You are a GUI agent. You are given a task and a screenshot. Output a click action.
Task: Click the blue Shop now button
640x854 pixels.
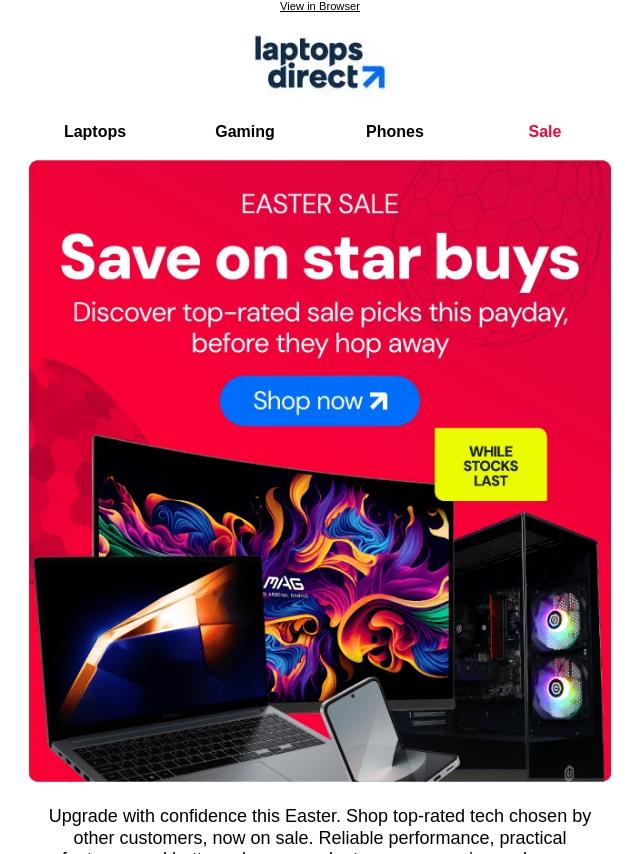[x=320, y=401]
